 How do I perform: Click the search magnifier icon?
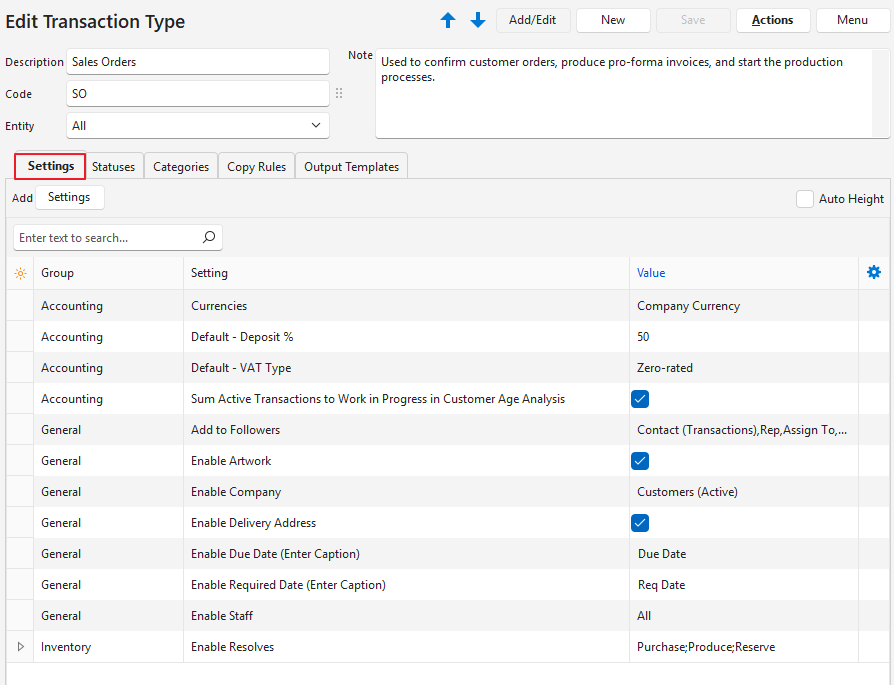coord(209,238)
